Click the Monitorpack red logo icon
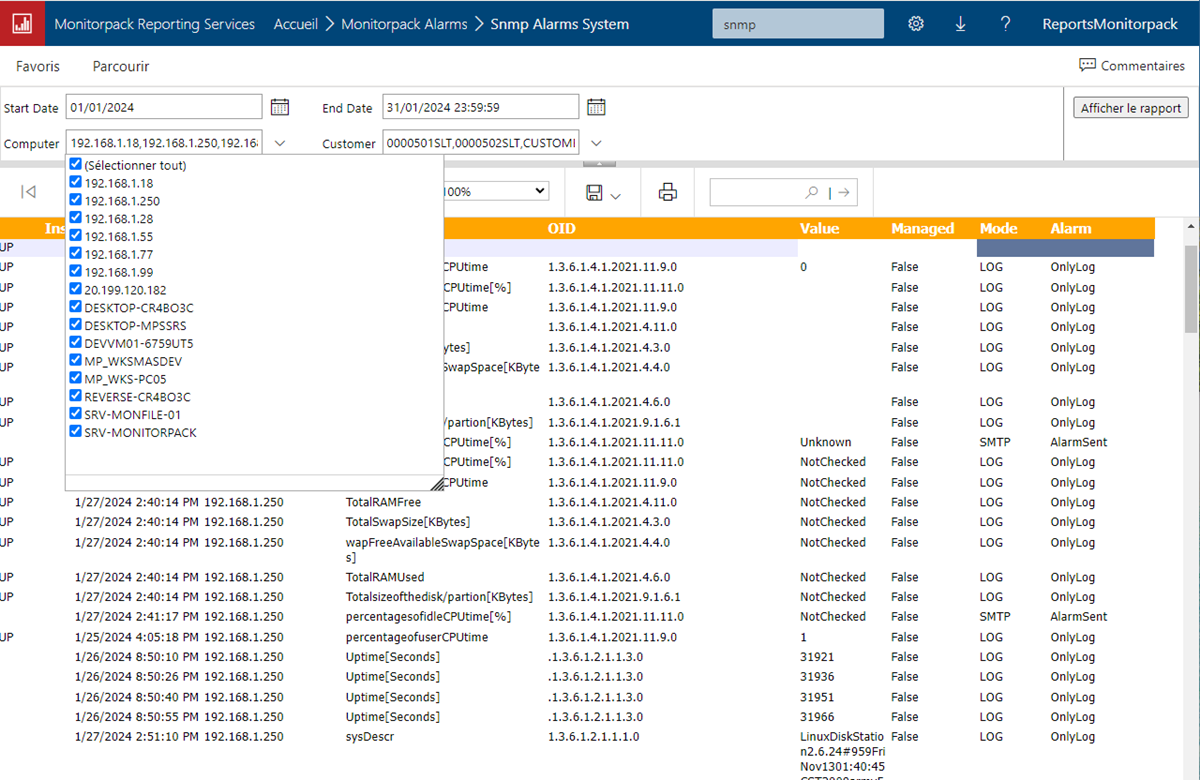This screenshot has width=1200, height=780. (x=22, y=23)
